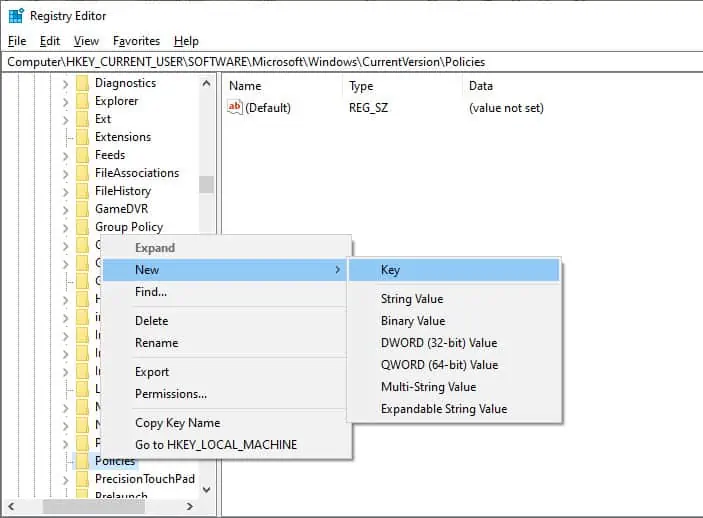Viewport: 703px width, 518px height.
Task: Click the Name column header
Action: click(x=282, y=86)
